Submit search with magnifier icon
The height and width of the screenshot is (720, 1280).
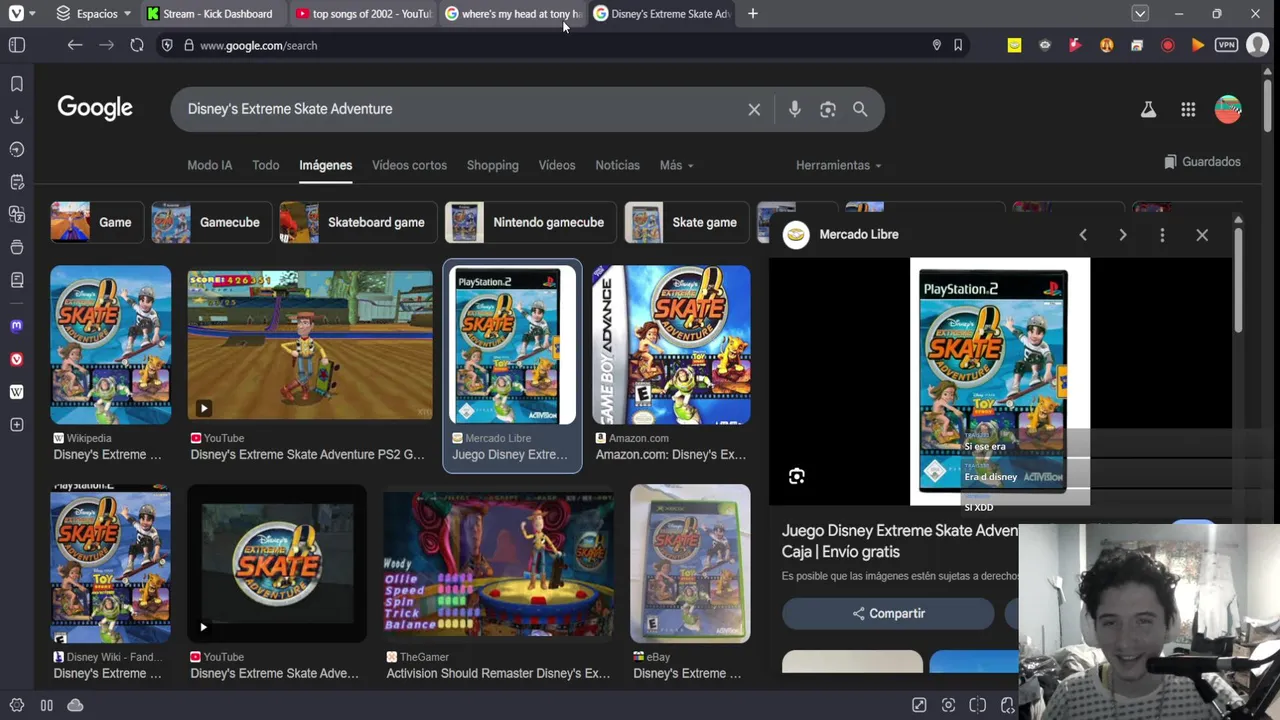pyautogui.click(x=860, y=109)
